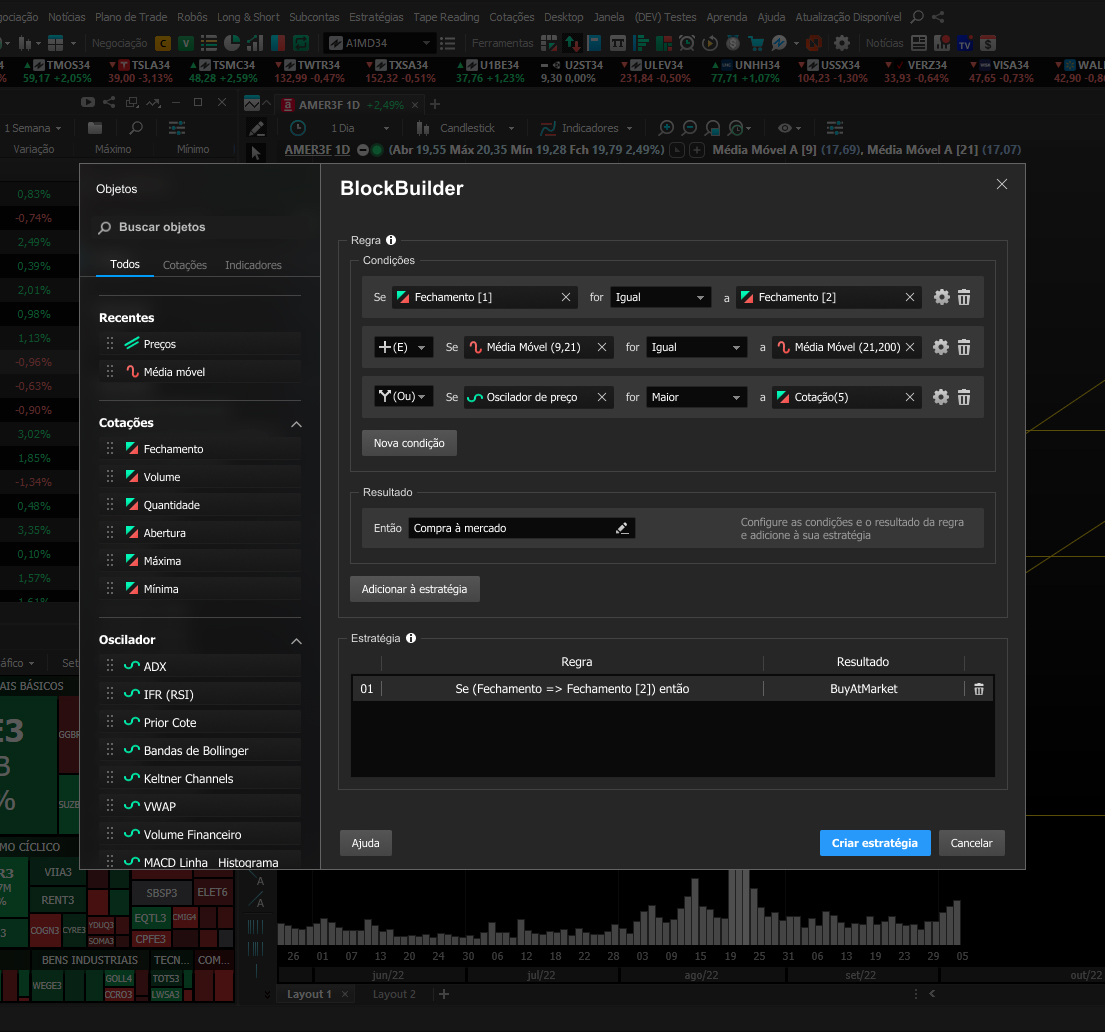Viewport: 1105px width, 1032px height.
Task: Switch to the Indicadores tab in the Objetos panel
Action: 253,265
